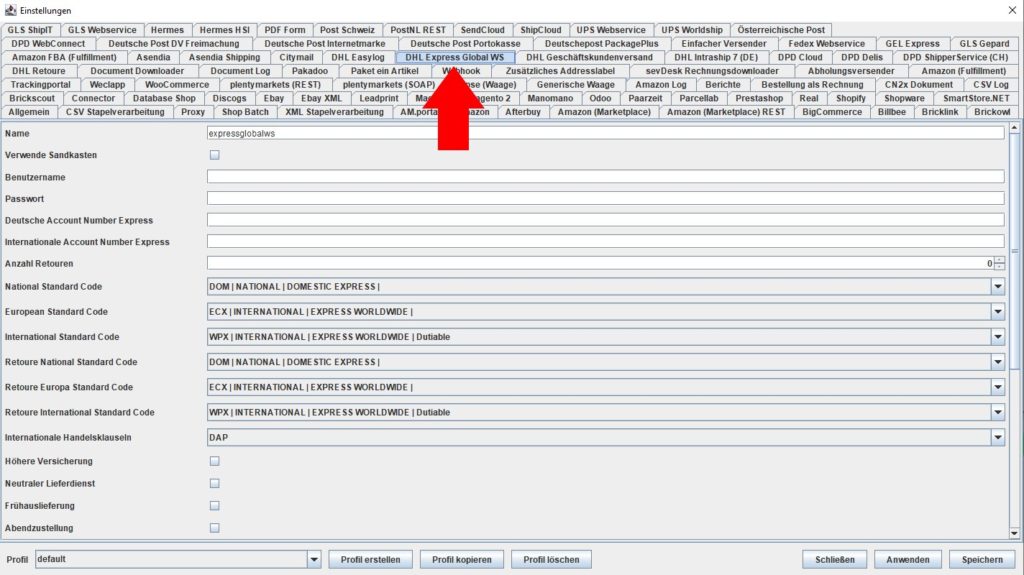Open the Billbee tab

(891, 112)
